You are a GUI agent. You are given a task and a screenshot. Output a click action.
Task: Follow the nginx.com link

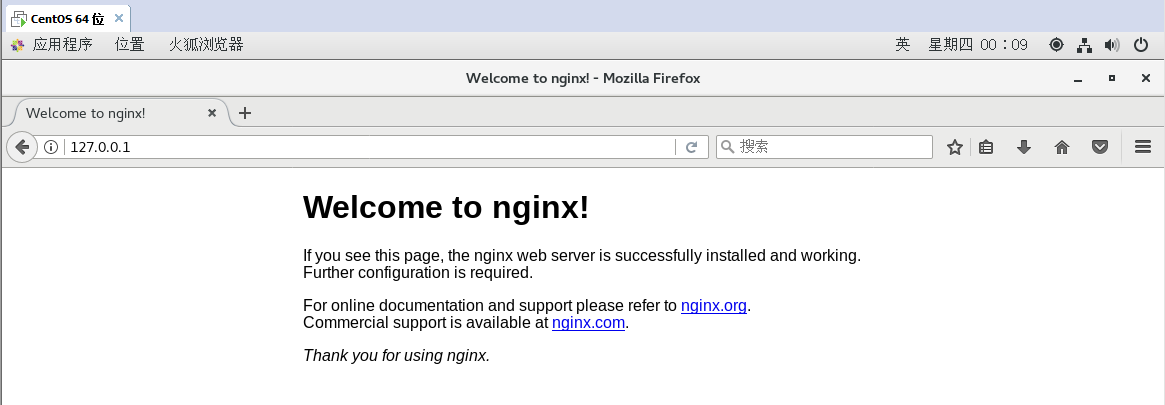click(588, 322)
